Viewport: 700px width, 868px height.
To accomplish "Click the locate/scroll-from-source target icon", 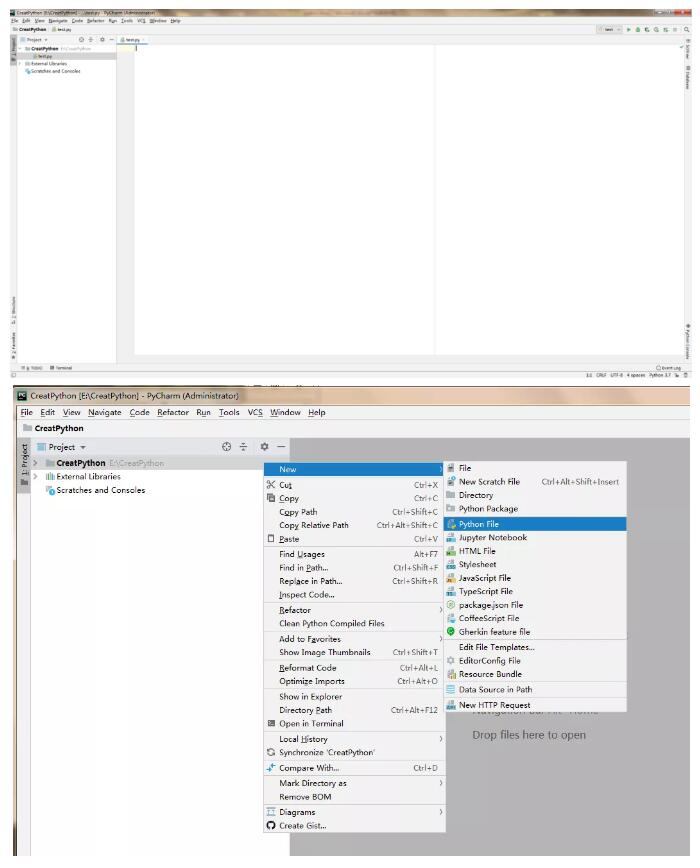I will [x=226, y=447].
